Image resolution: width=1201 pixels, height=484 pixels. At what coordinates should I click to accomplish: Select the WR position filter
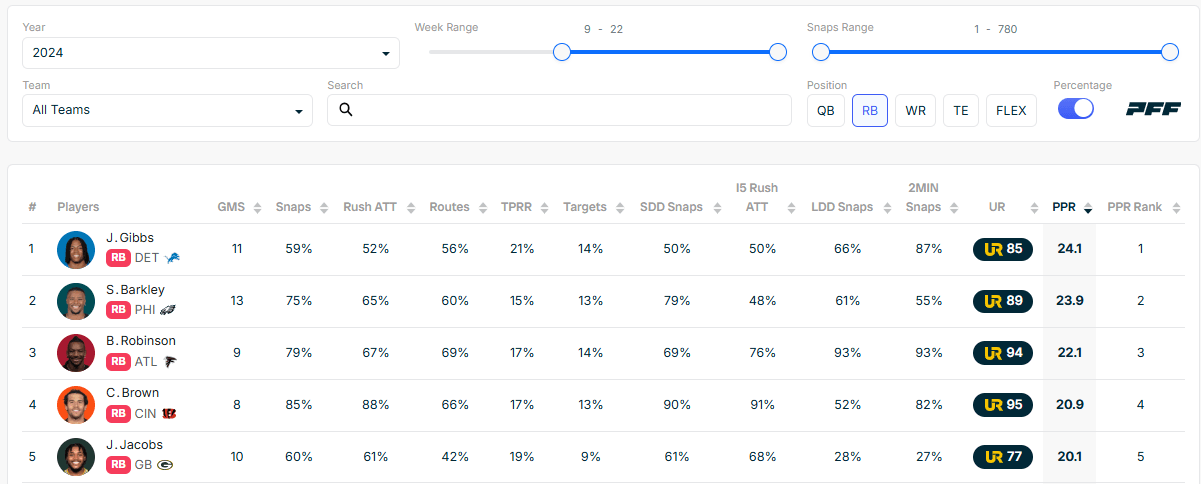(915, 111)
